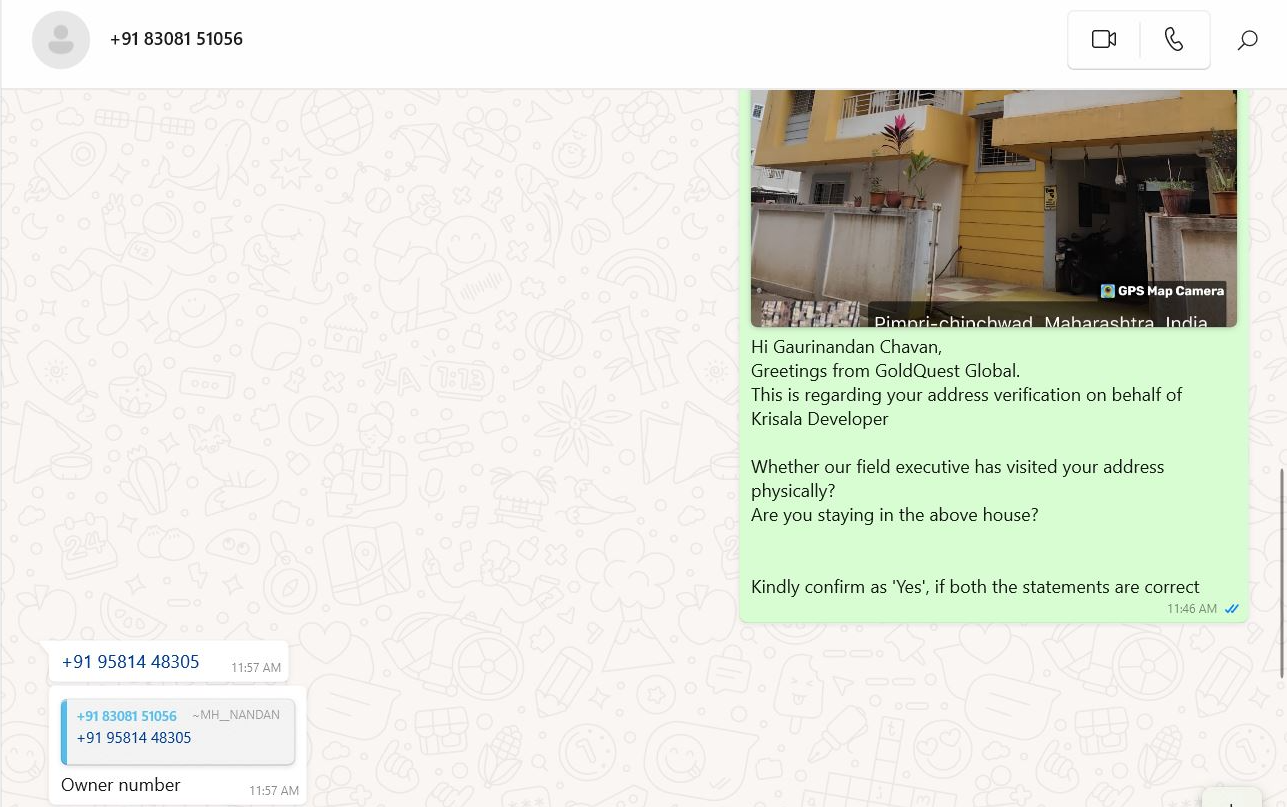Click the 11:46 AM message timestamp
This screenshot has height=807, width=1287.
(x=1192, y=609)
